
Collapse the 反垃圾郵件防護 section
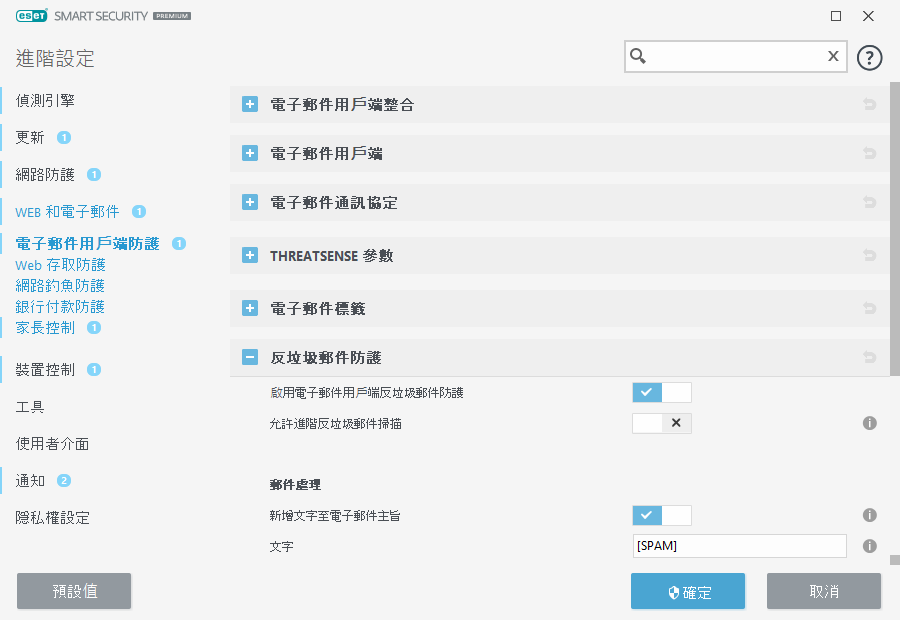coord(250,357)
